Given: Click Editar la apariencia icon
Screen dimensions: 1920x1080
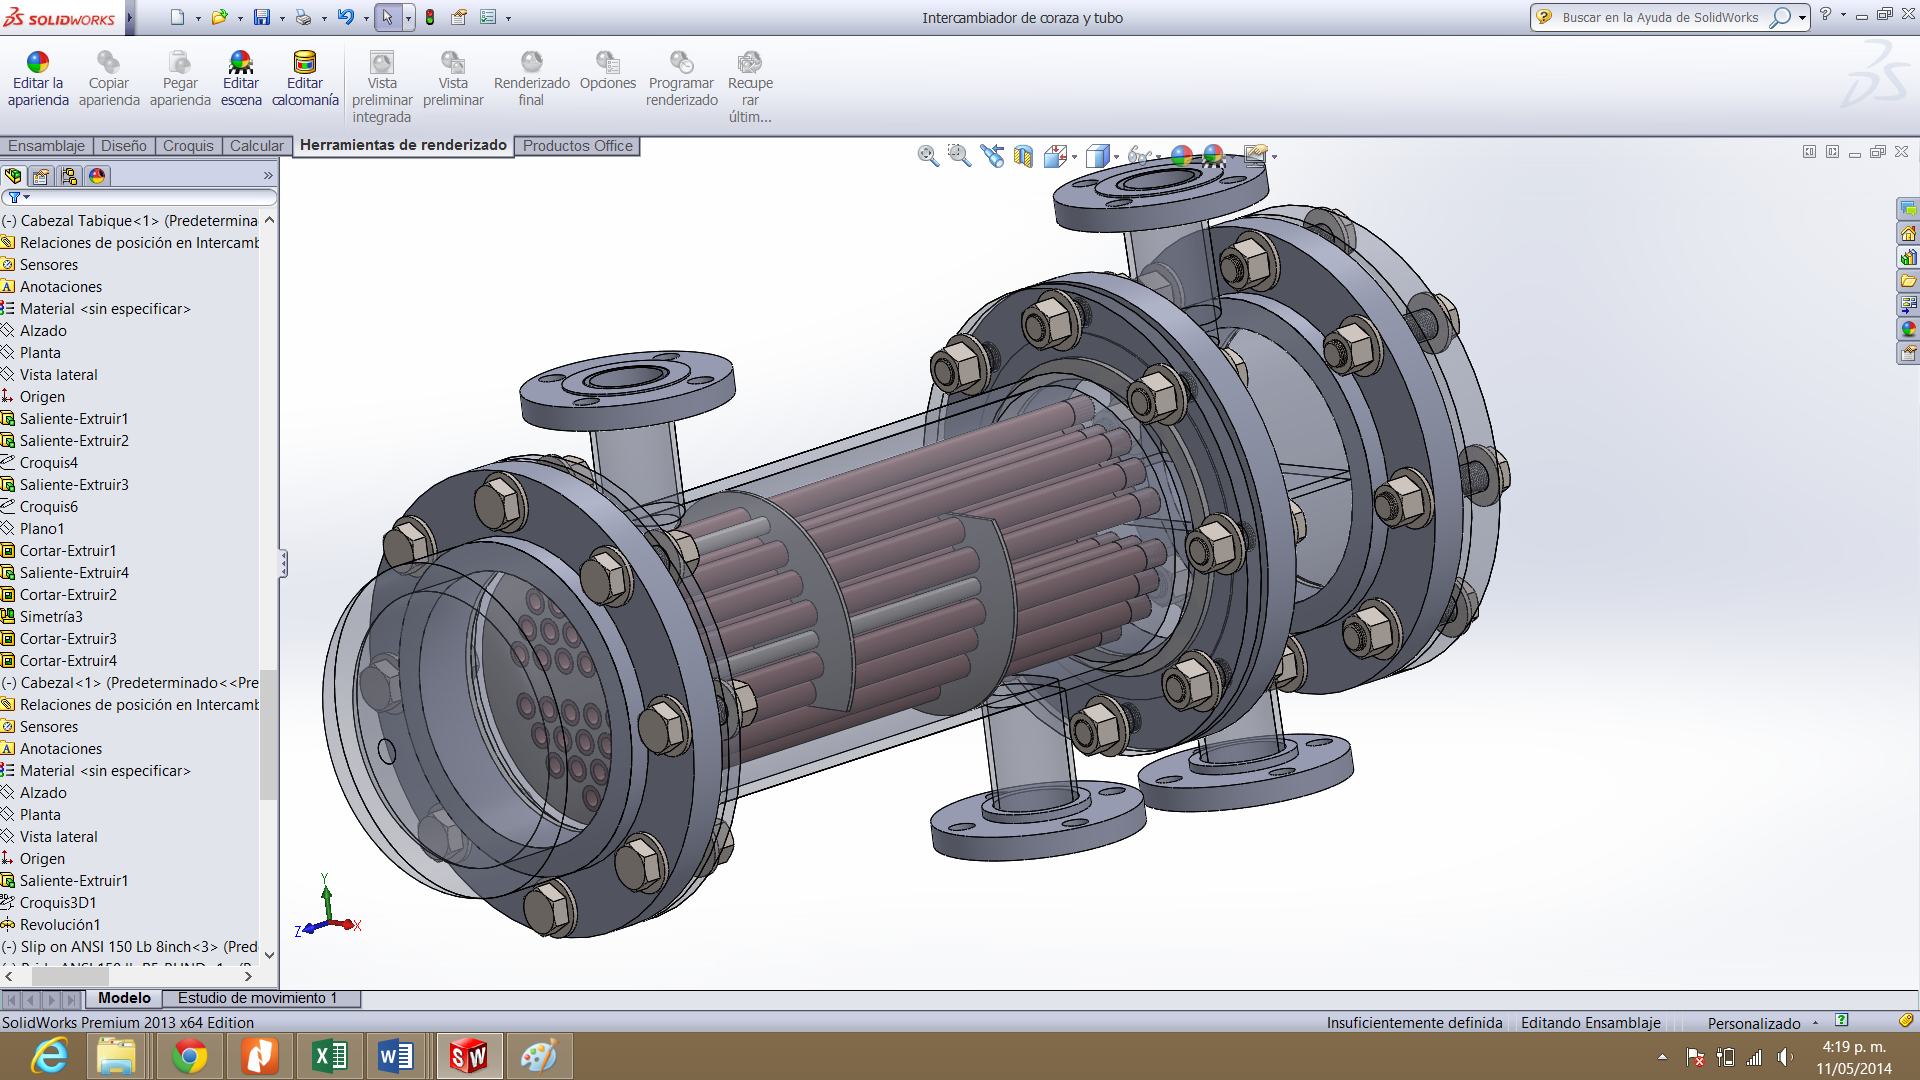Looking at the screenshot, I should pyautogui.click(x=38, y=63).
